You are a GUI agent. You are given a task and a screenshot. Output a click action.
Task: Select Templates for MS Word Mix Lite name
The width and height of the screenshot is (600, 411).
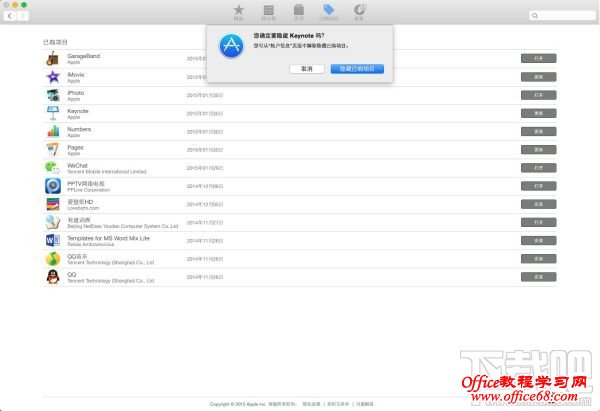(108, 238)
